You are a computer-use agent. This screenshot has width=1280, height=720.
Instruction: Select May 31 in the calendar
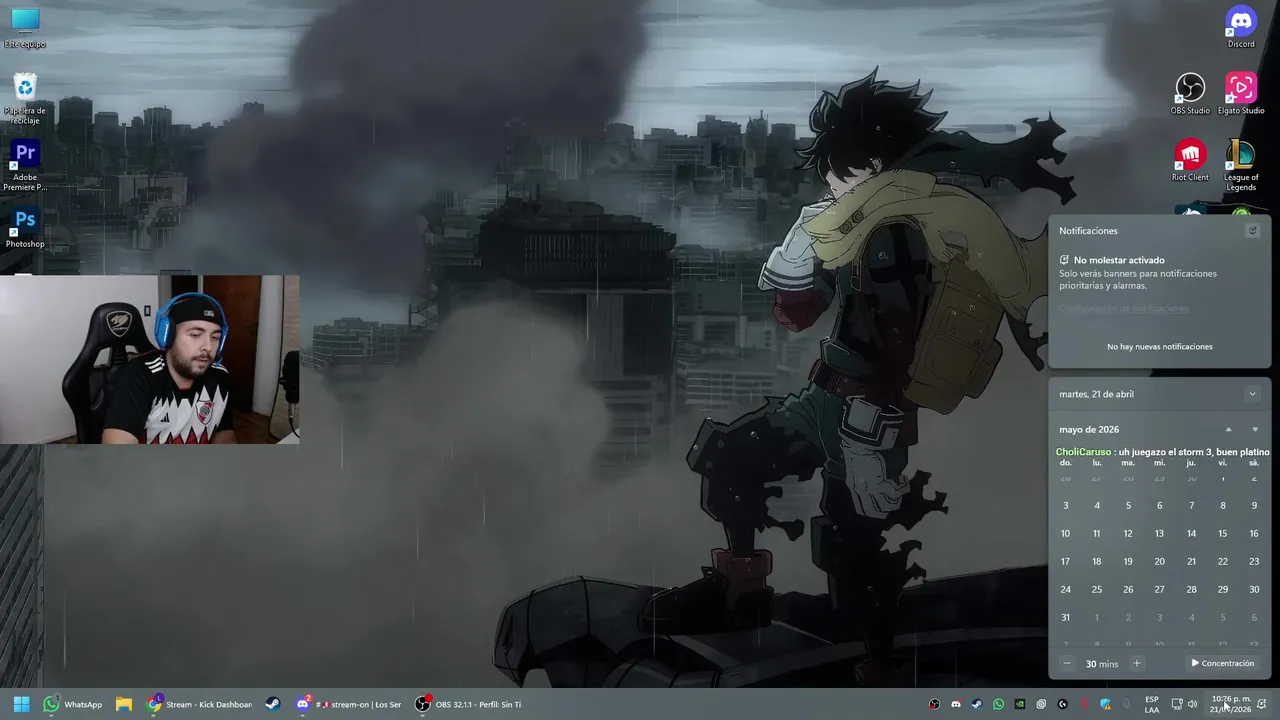point(1065,618)
